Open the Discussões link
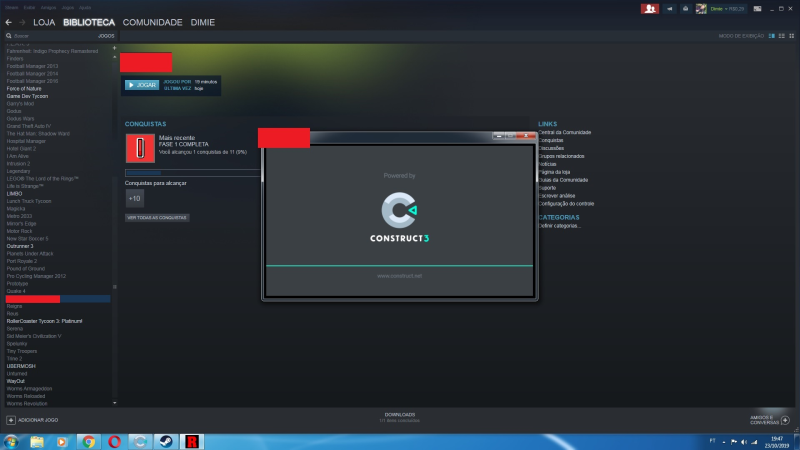Viewport: 800px width, 450px height. click(551, 148)
